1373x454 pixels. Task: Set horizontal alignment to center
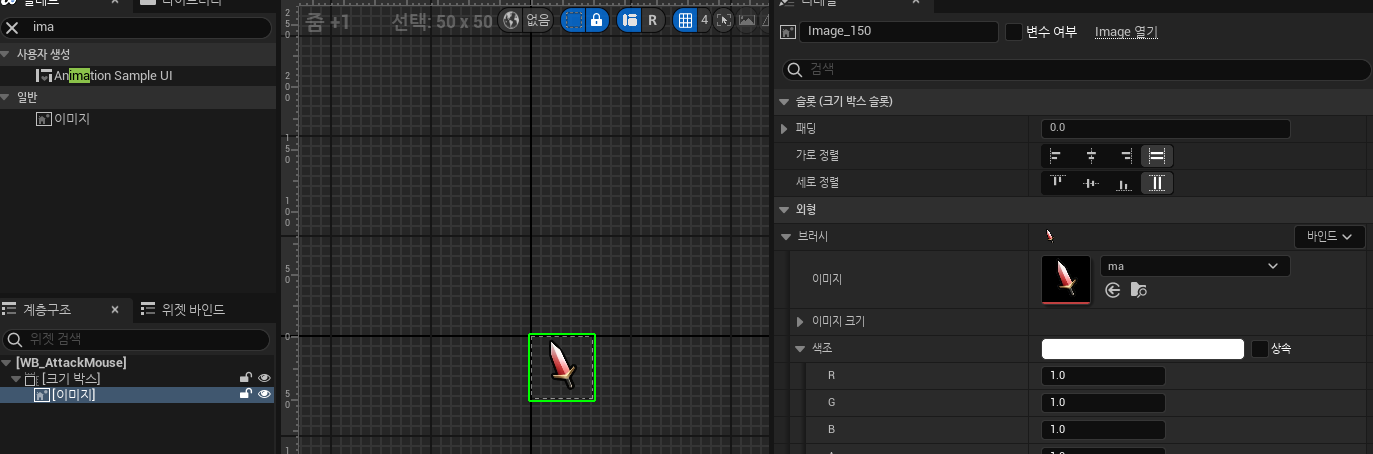1091,155
